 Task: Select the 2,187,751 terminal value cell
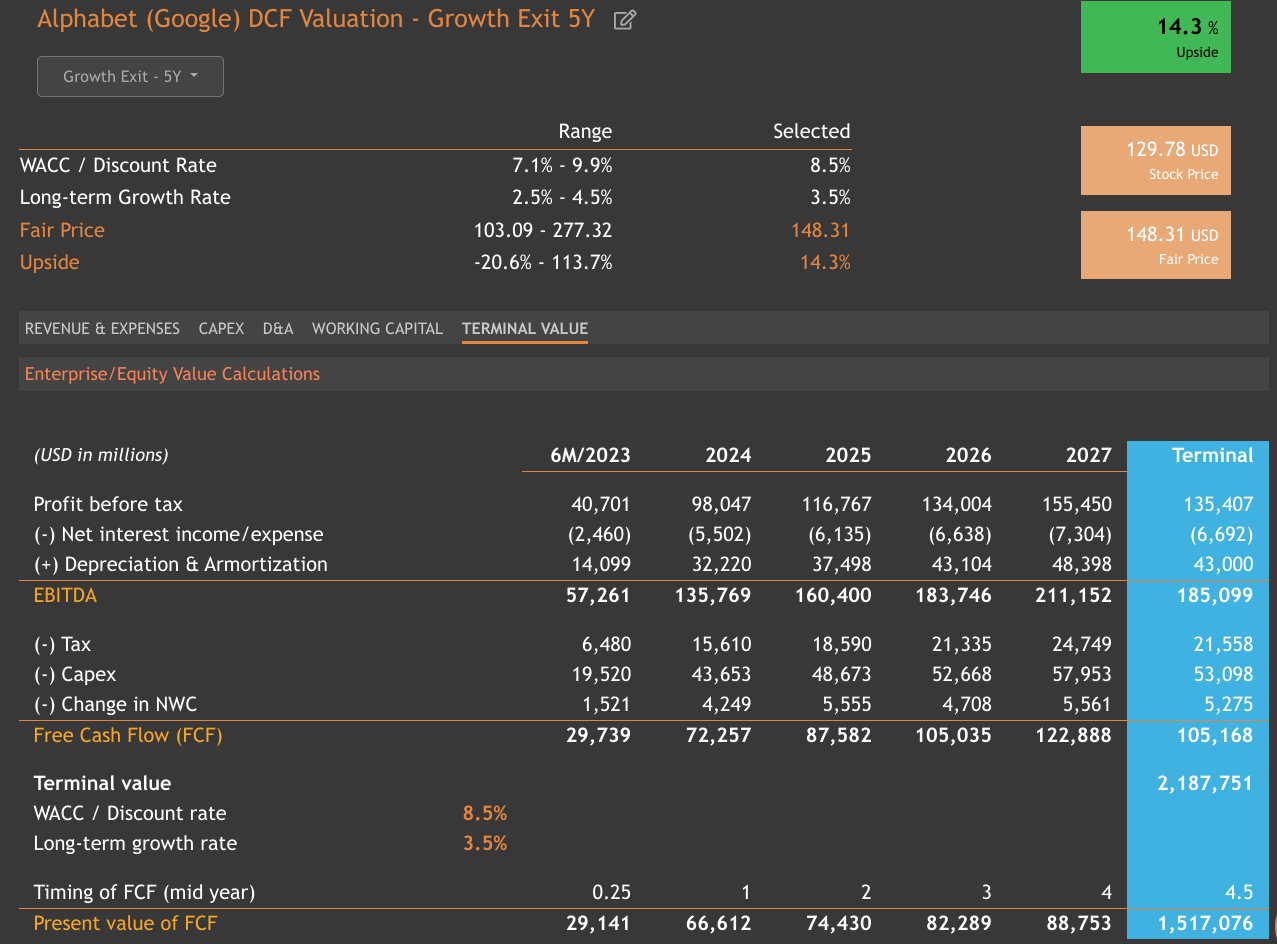point(1204,783)
